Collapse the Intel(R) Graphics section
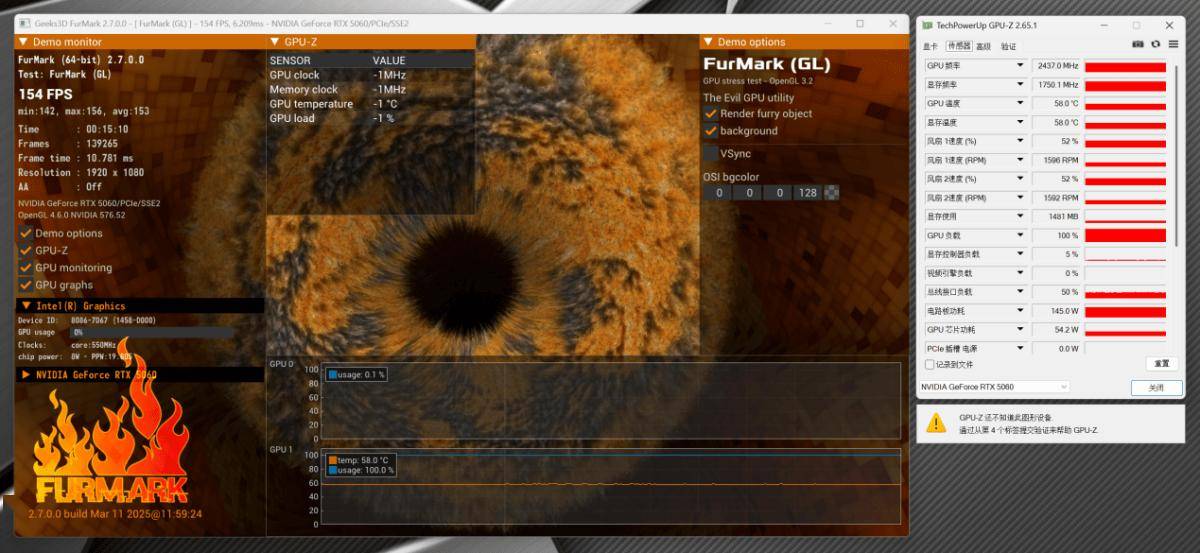The height and width of the screenshot is (553, 1200). (24, 306)
